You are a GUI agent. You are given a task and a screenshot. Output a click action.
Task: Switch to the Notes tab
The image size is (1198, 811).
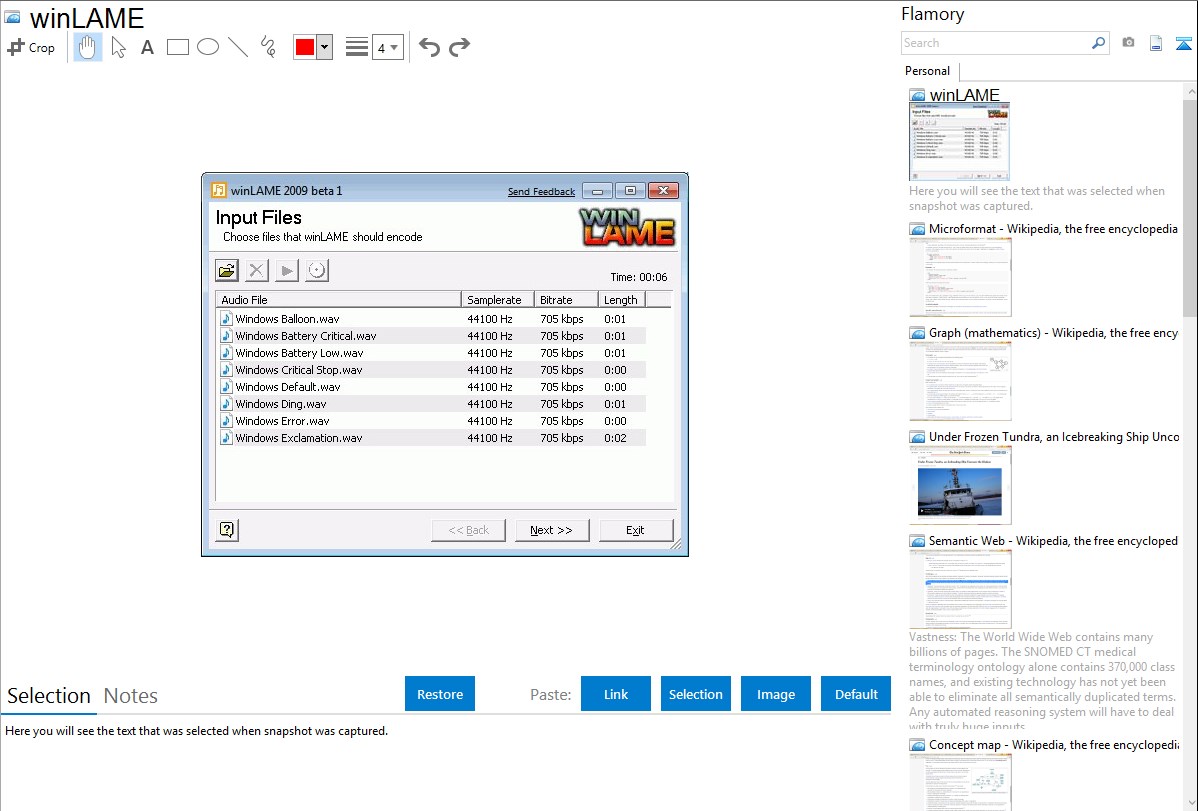click(131, 696)
